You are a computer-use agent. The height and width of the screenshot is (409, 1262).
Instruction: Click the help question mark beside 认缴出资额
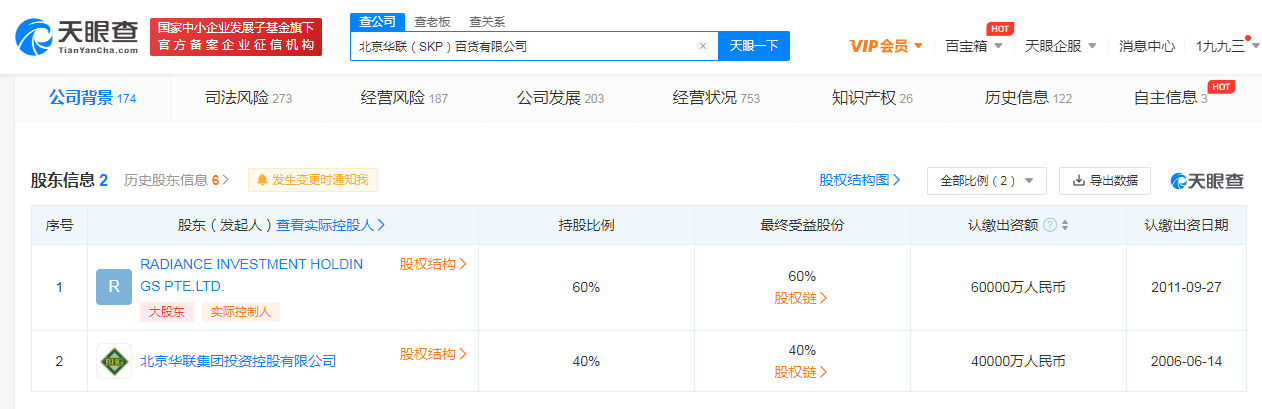coord(1050,225)
